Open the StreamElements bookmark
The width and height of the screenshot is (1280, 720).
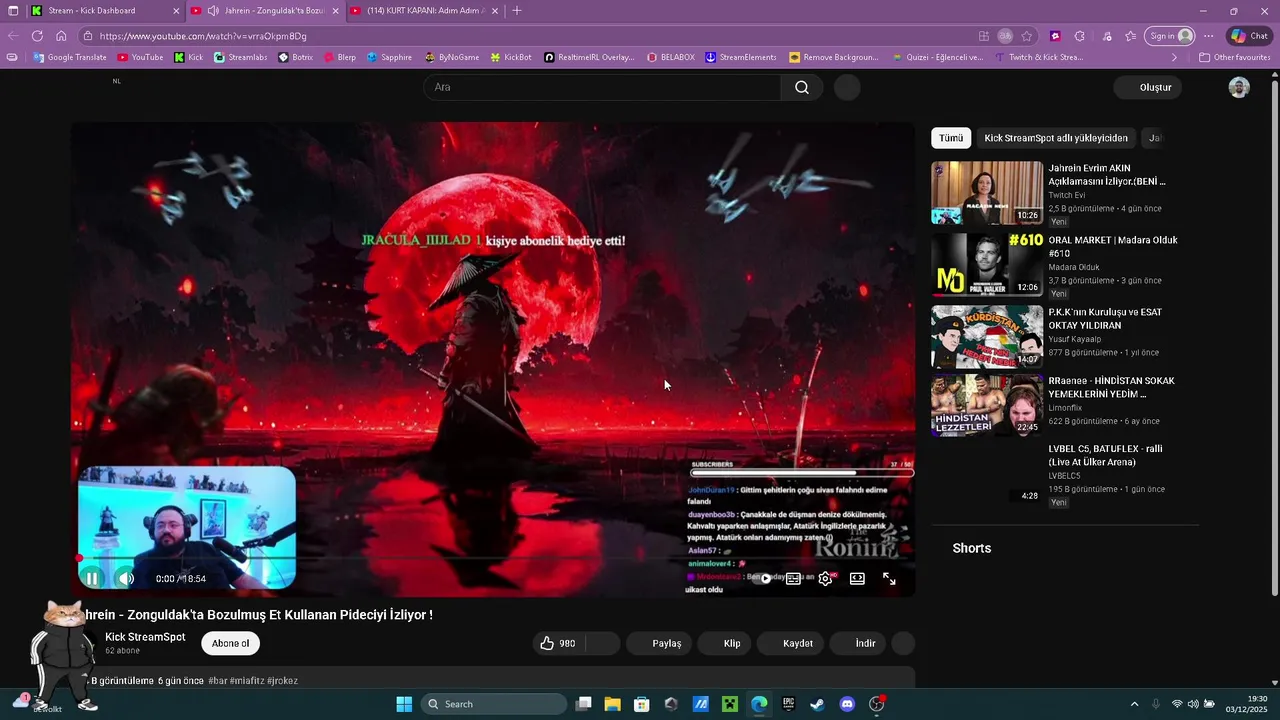pyautogui.click(x=741, y=58)
